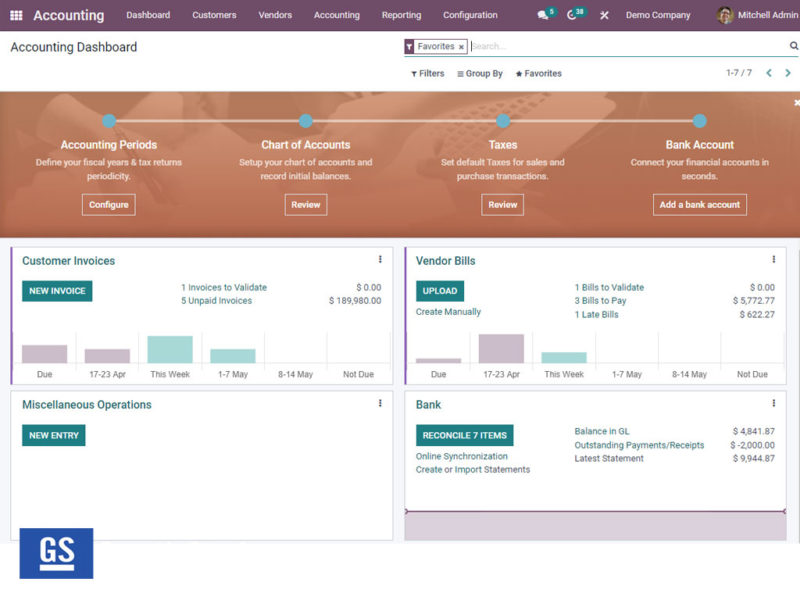Open the Group By dropdown
The width and height of the screenshot is (800, 600).
pyautogui.click(x=480, y=73)
